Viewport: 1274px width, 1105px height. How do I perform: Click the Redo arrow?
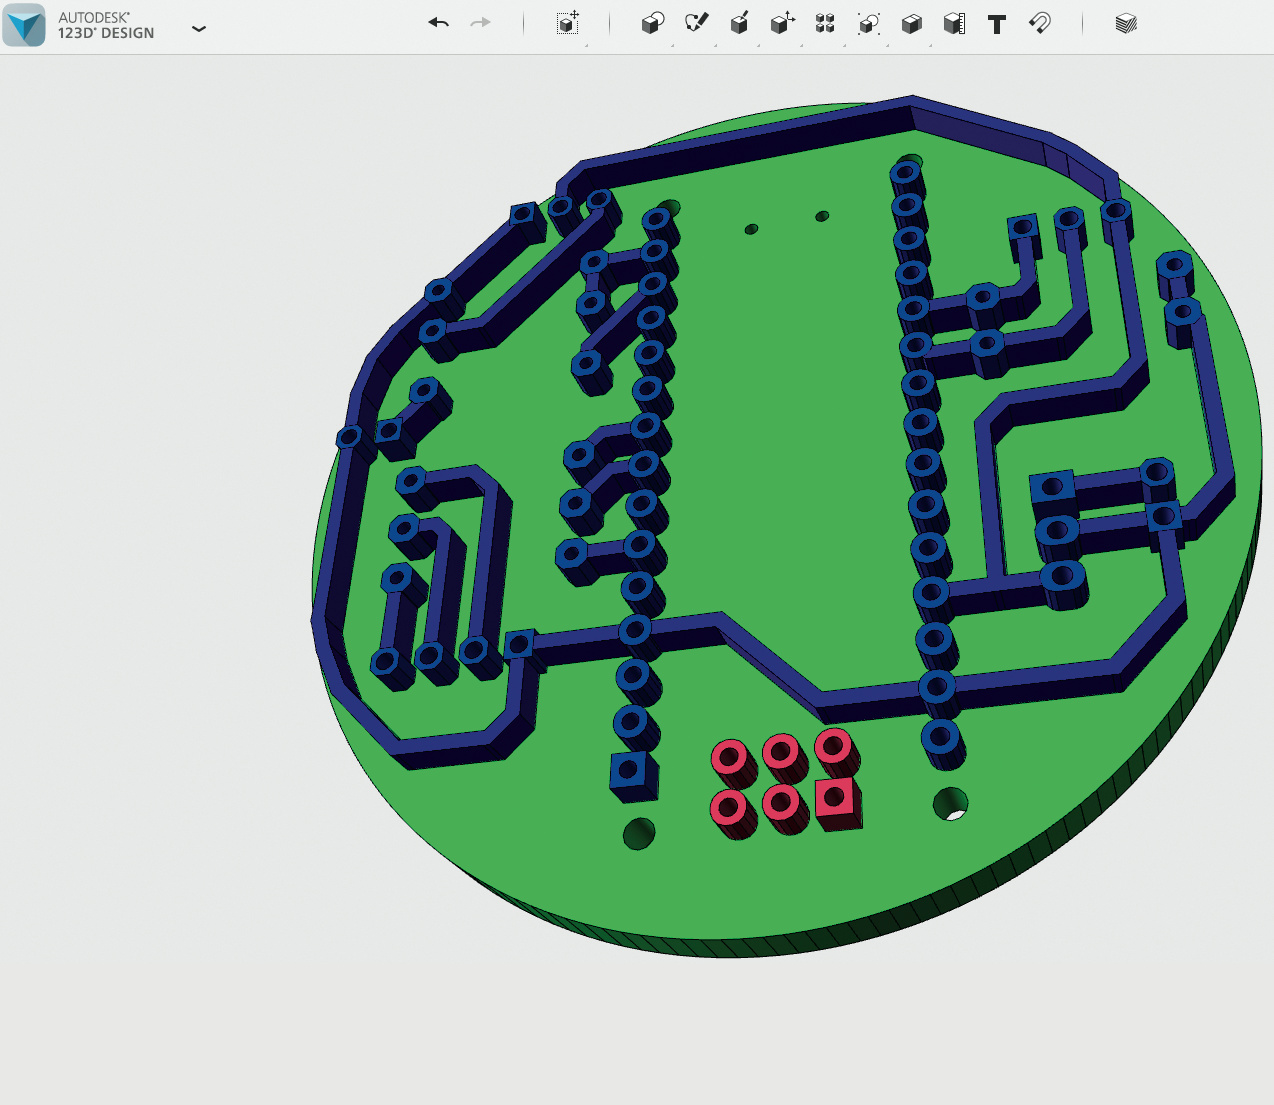point(481,23)
